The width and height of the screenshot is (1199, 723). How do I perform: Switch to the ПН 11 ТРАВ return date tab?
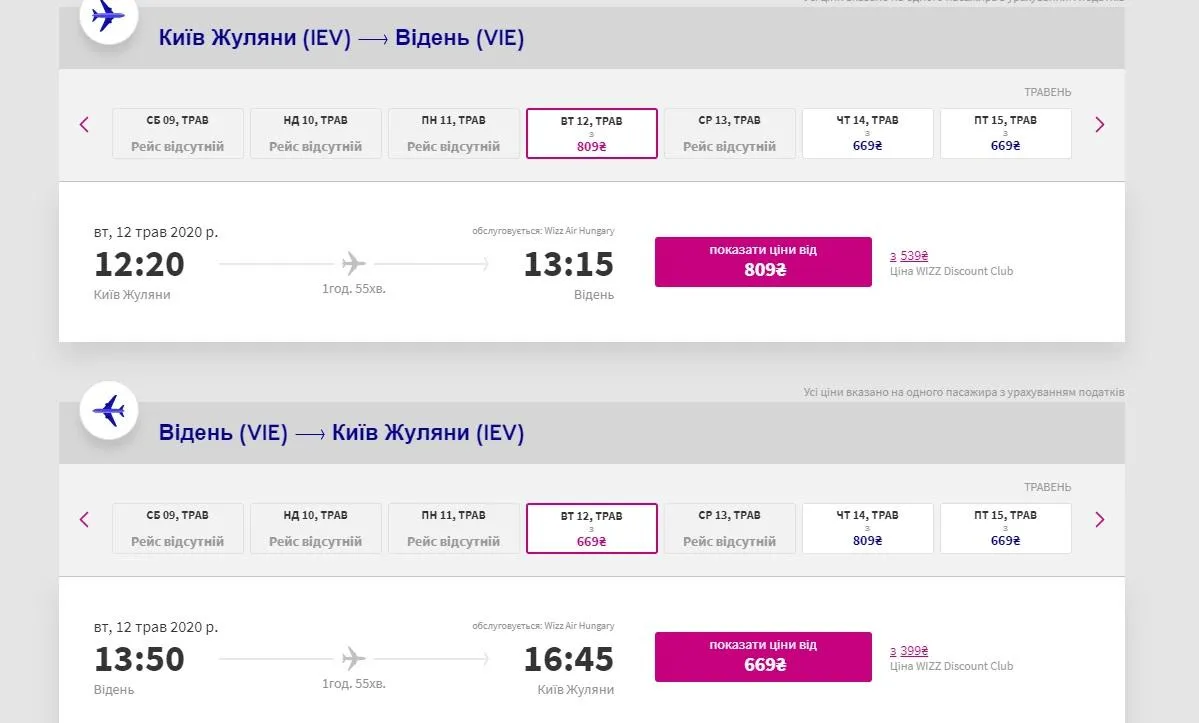point(453,528)
